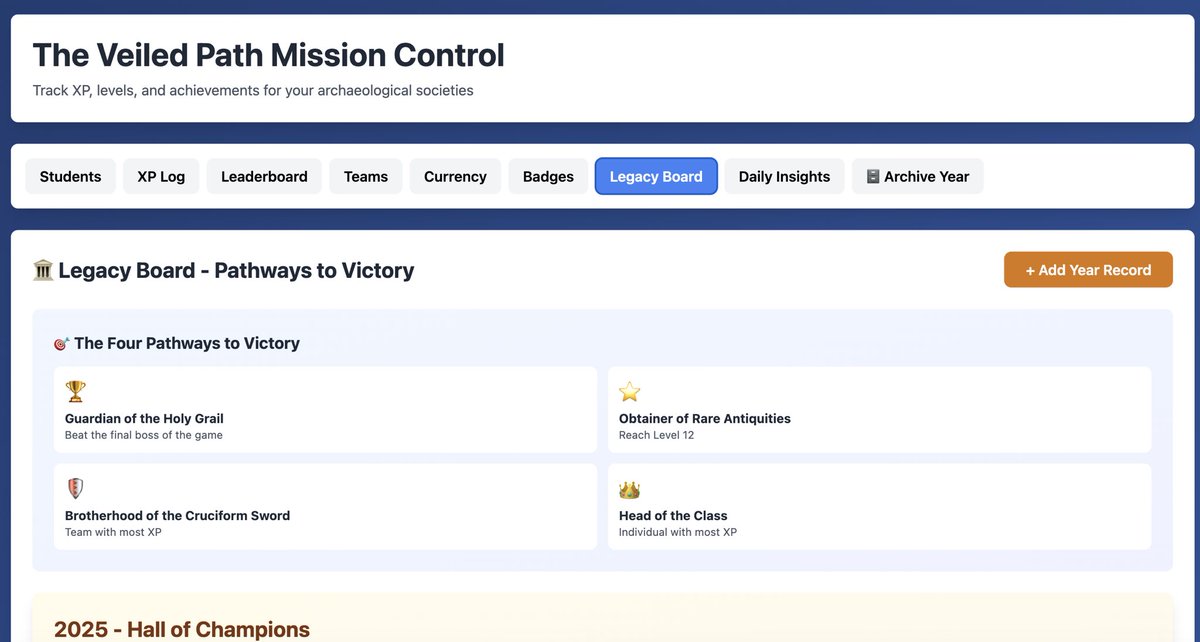Select the star icon on Obtainer of Rare Antiquities
The image size is (1200, 642).
(x=629, y=390)
